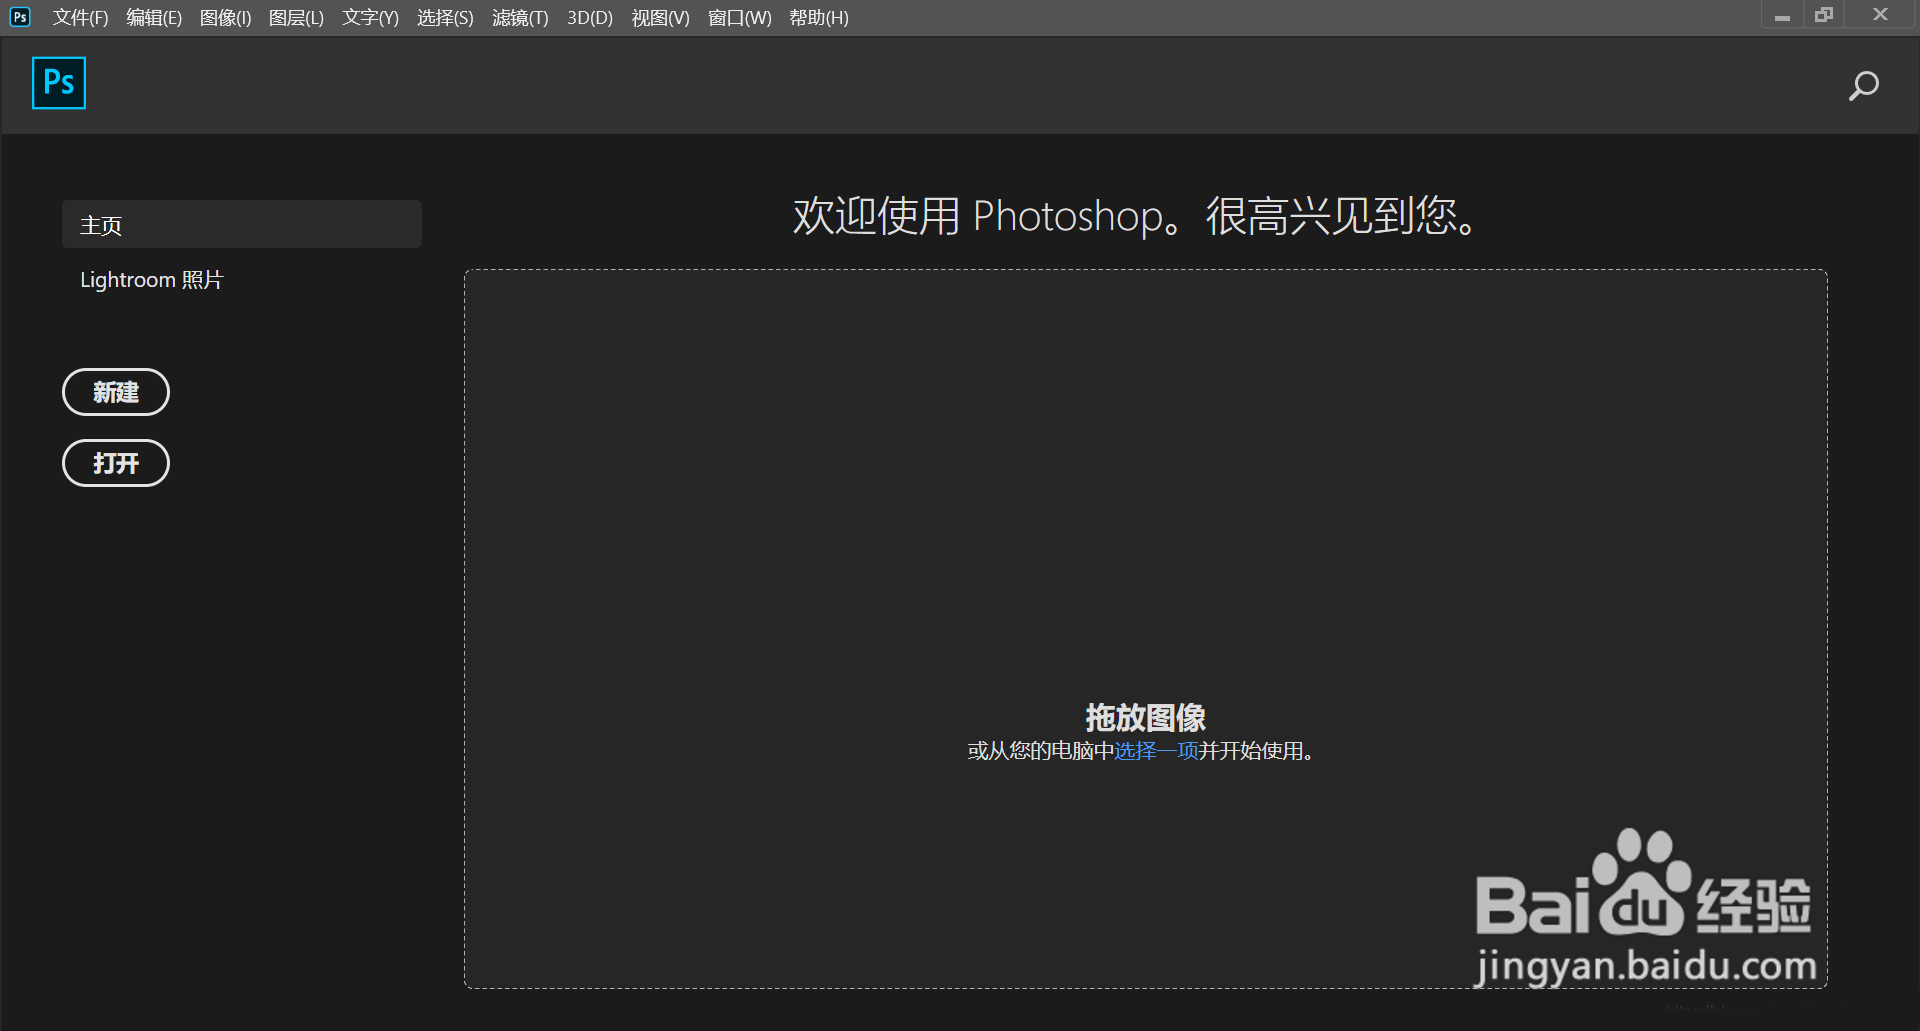This screenshot has width=1920, height=1031.
Task: Click the 打开 button
Action: 116,463
